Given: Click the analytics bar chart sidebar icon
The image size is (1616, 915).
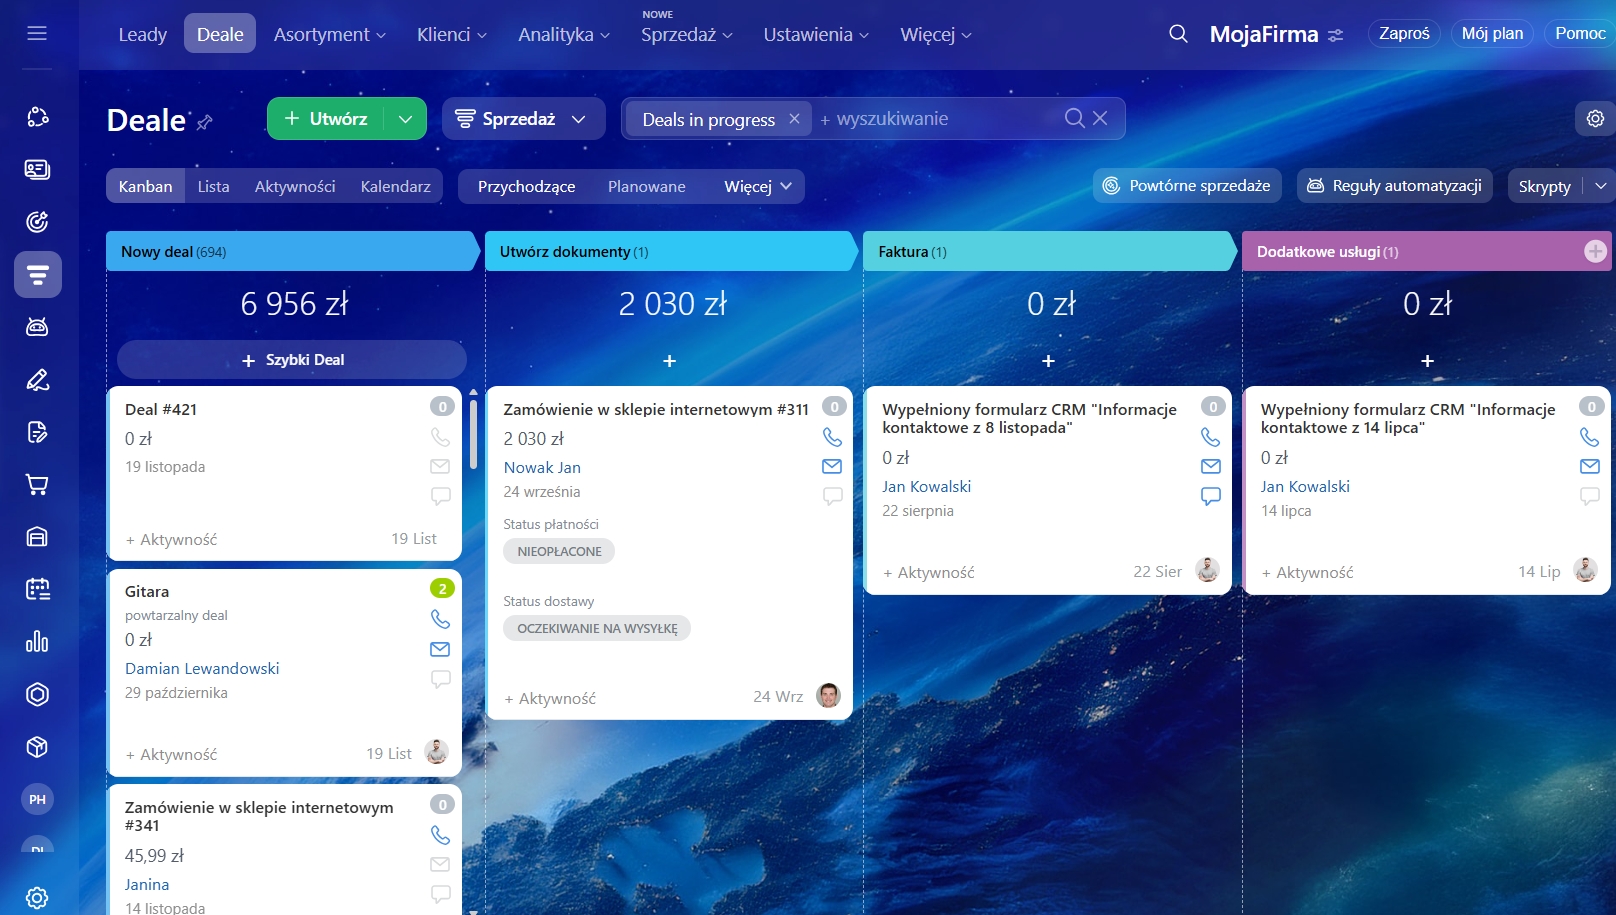Looking at the screenshot, I should point(37,642).
